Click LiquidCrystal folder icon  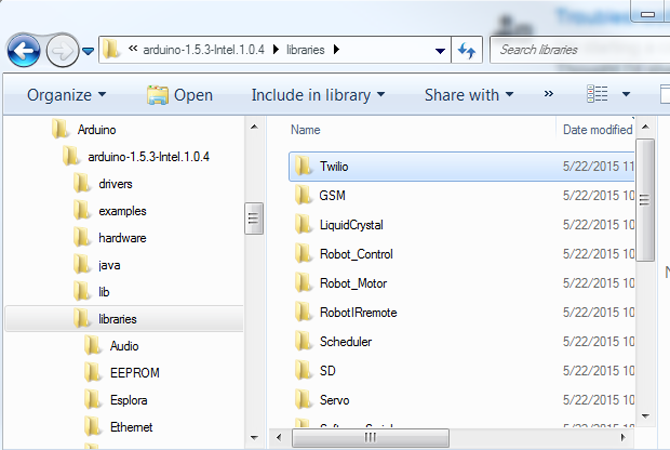click(x=303, y=224)
